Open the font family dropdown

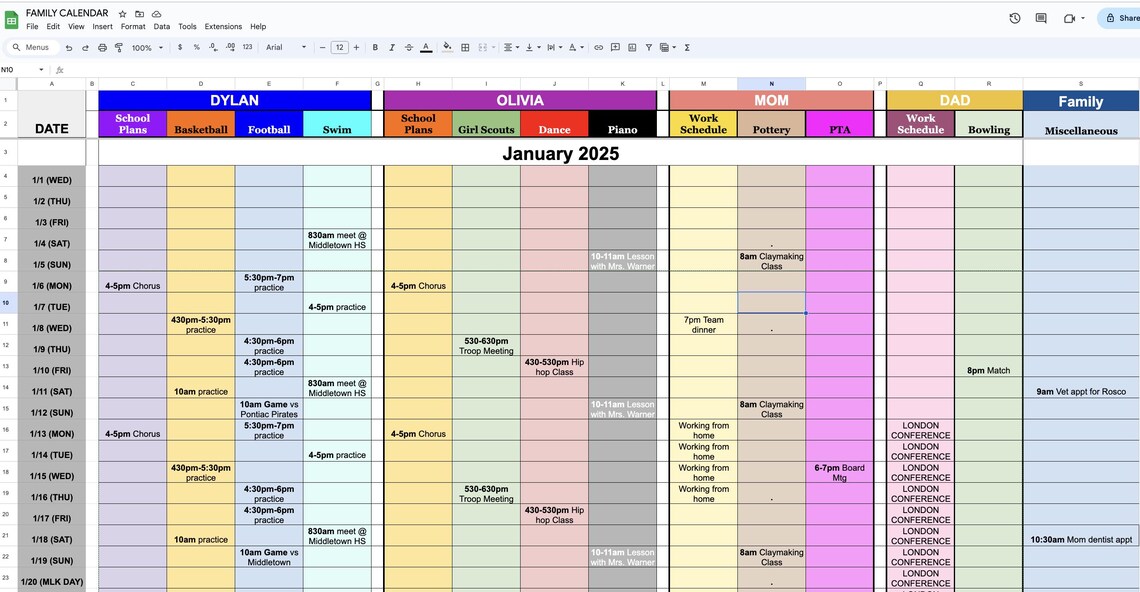277,47
